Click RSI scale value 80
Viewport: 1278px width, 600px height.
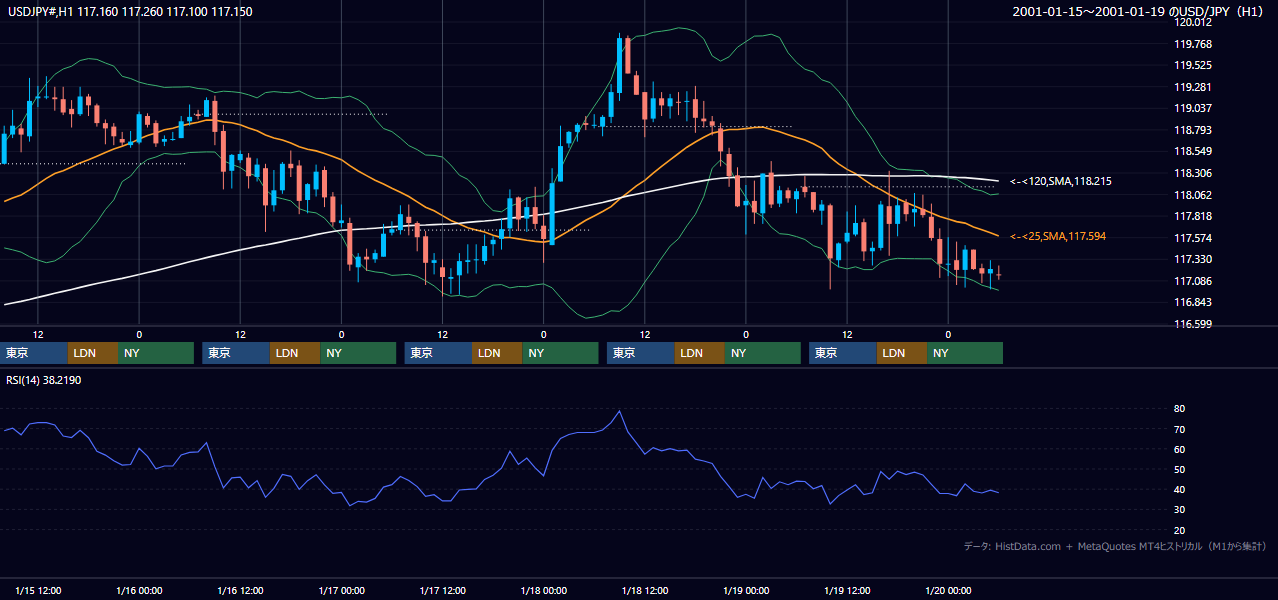click(1179, 409)
